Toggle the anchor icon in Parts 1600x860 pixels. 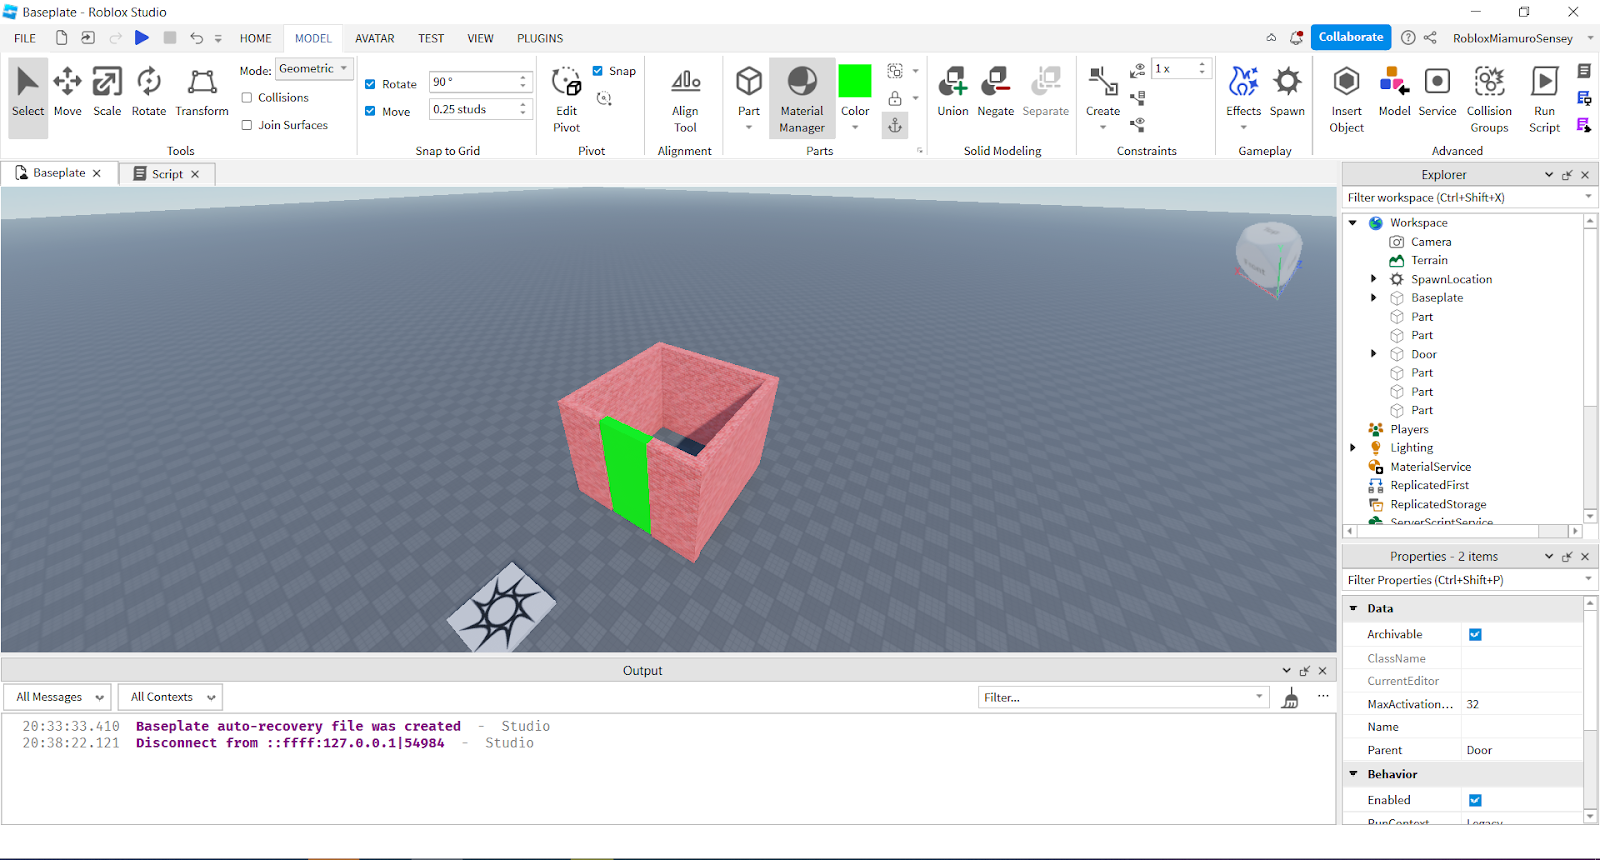click(x=895, y=125)
